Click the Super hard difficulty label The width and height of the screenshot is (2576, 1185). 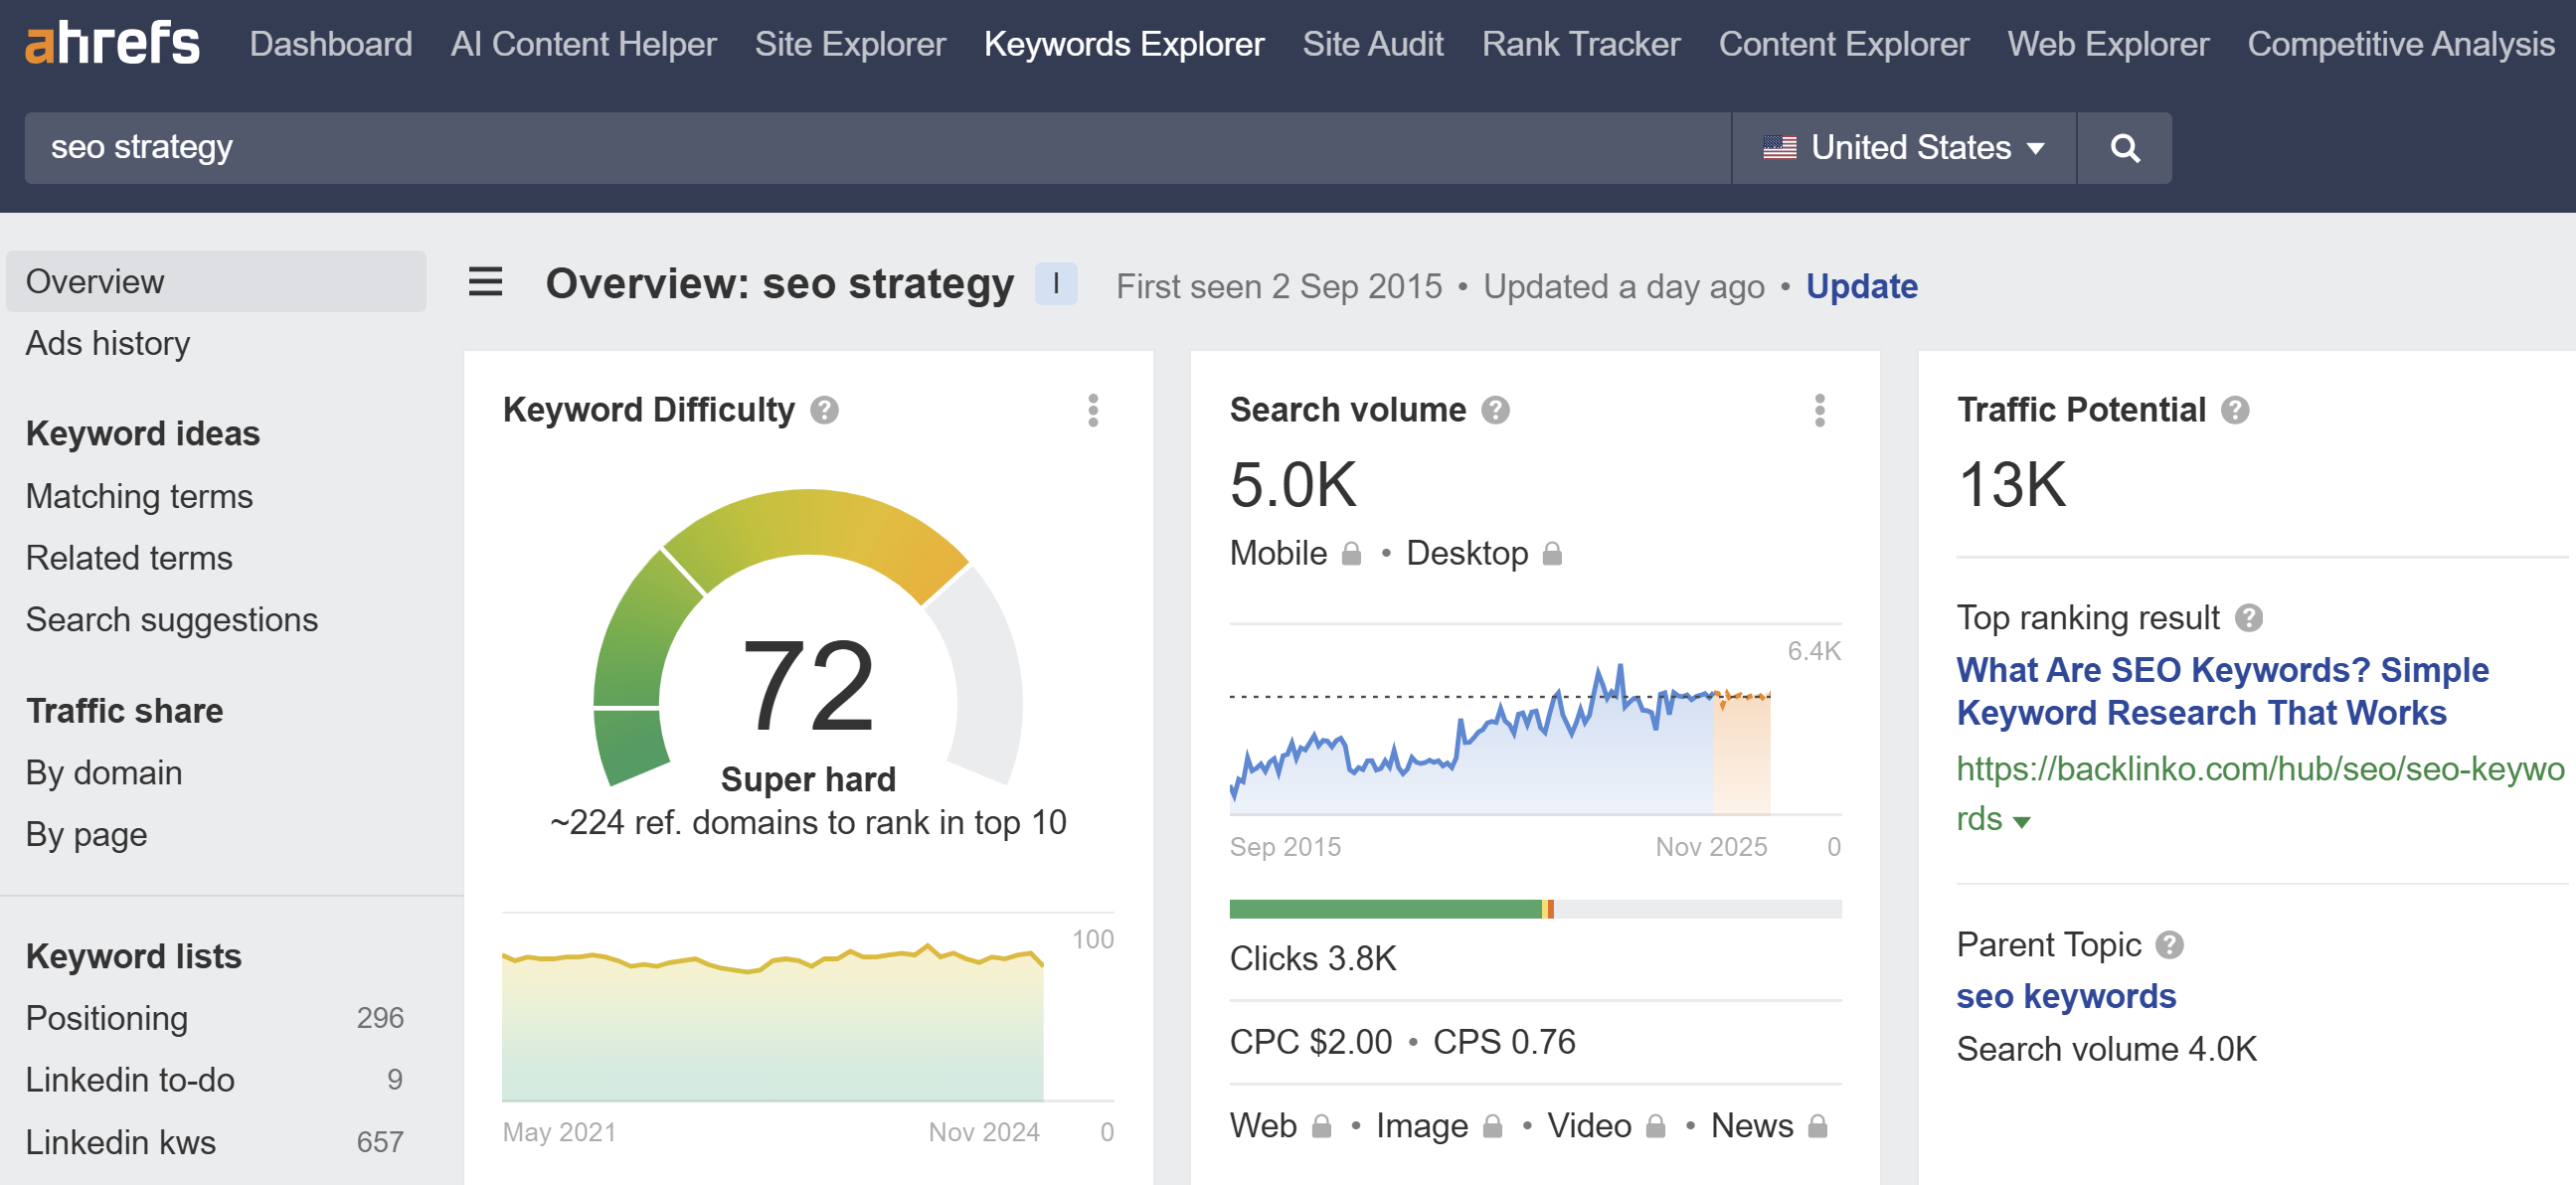(x=808, y=779)
